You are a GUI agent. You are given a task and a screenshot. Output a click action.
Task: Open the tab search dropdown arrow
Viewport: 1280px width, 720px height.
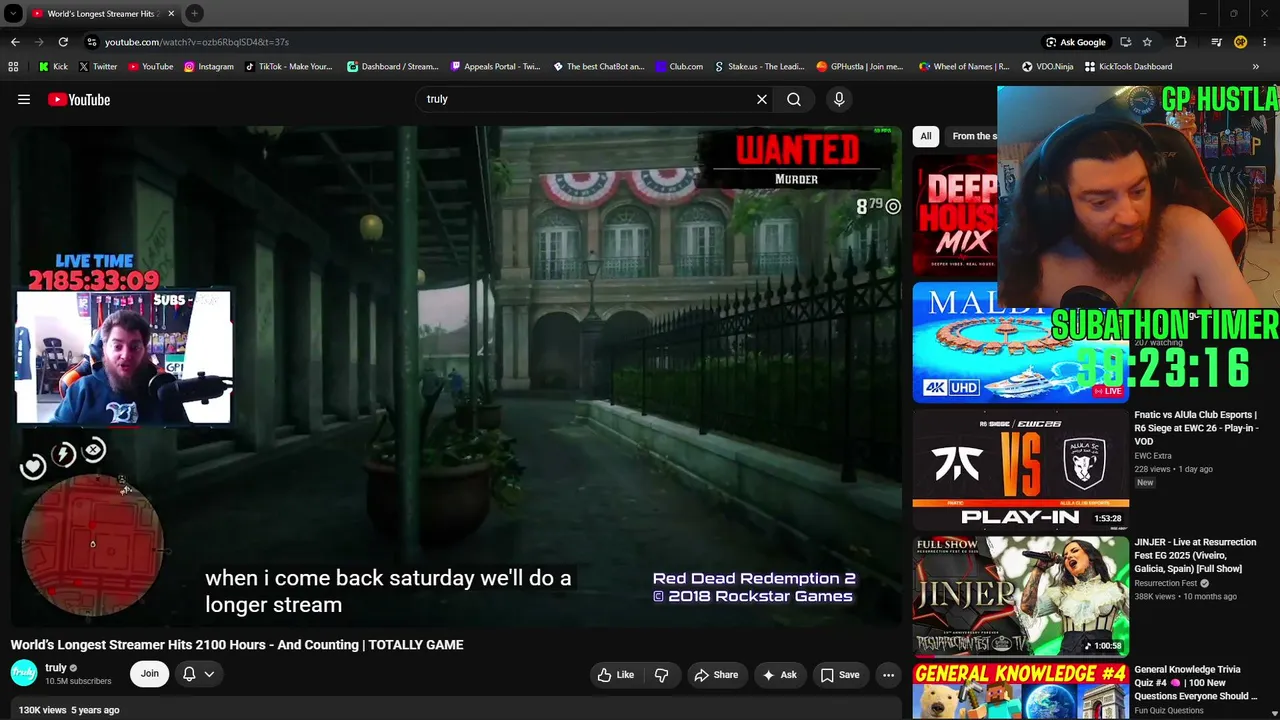(x=13, y=13)
